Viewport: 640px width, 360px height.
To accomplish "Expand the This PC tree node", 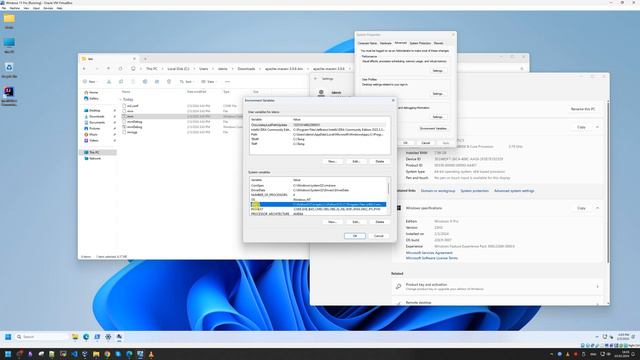I will point(82,152).
